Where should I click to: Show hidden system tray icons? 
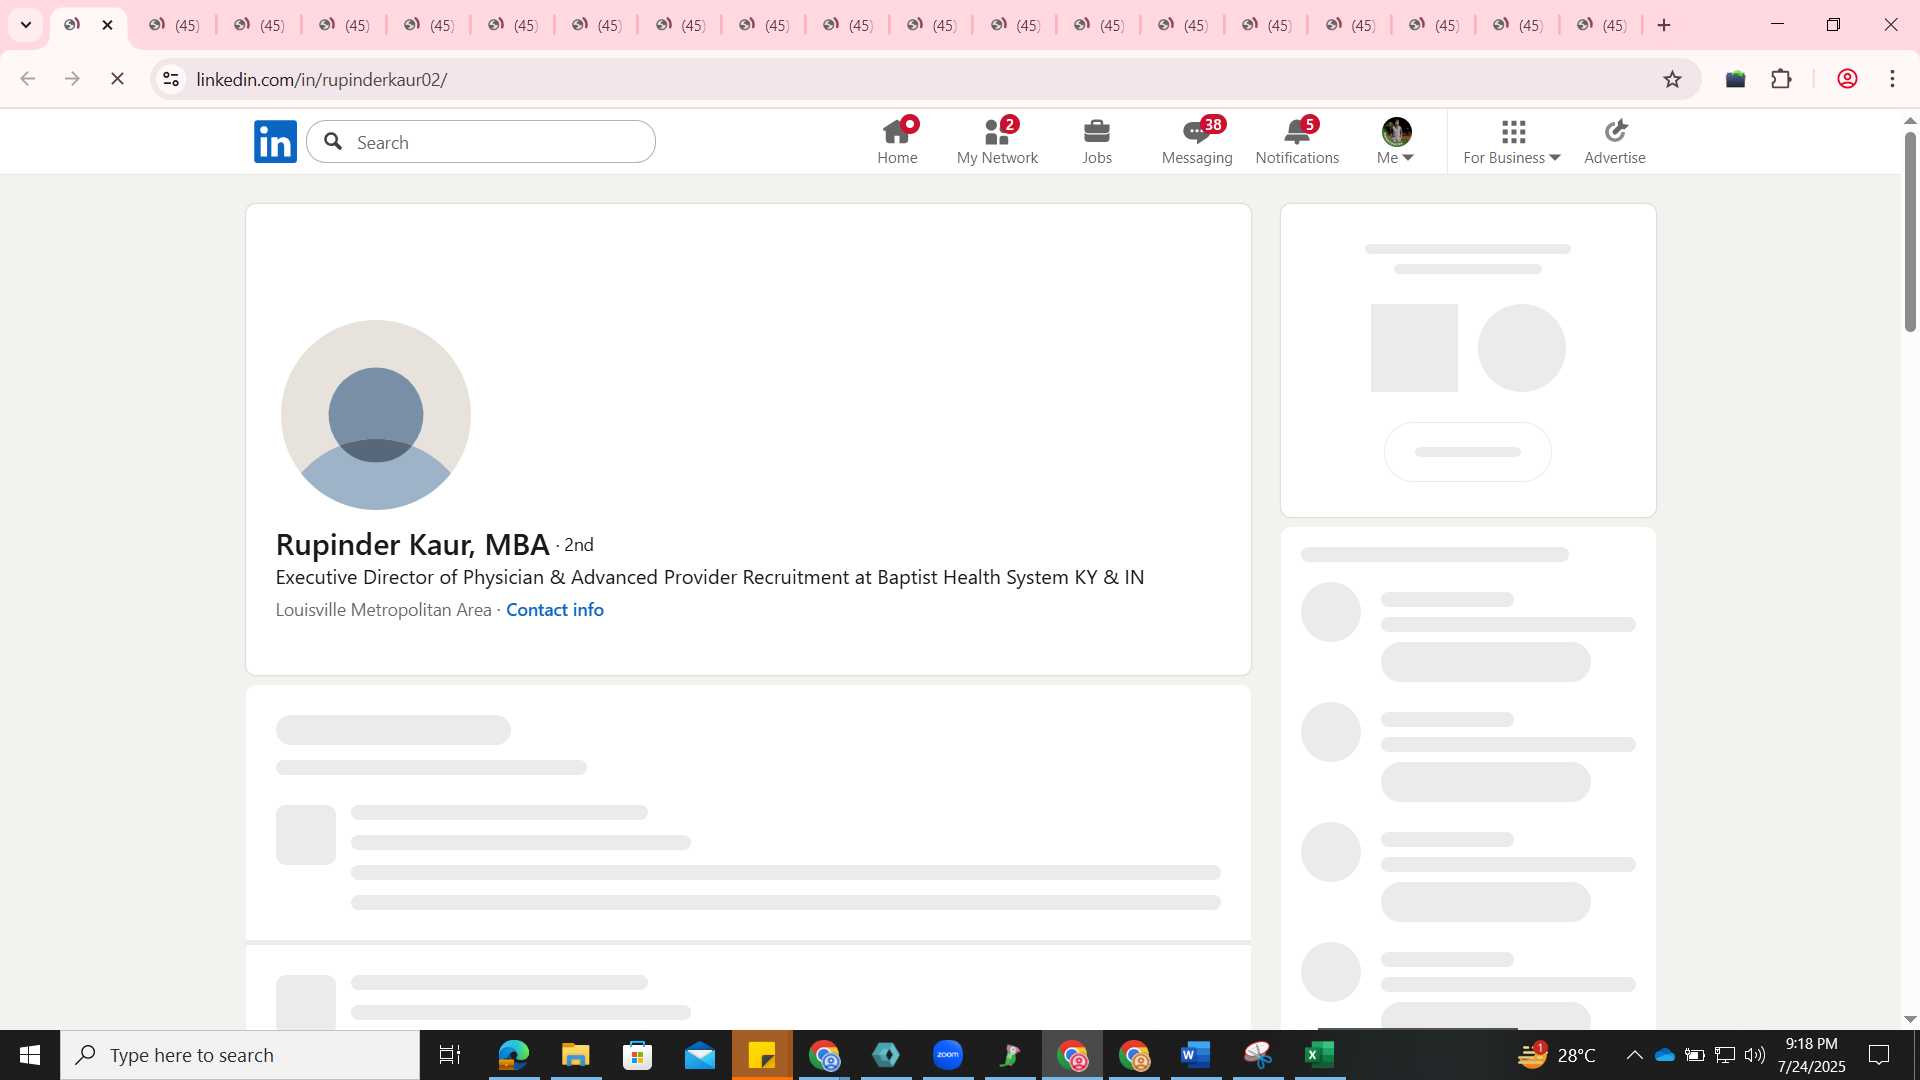(1634, 1055)
